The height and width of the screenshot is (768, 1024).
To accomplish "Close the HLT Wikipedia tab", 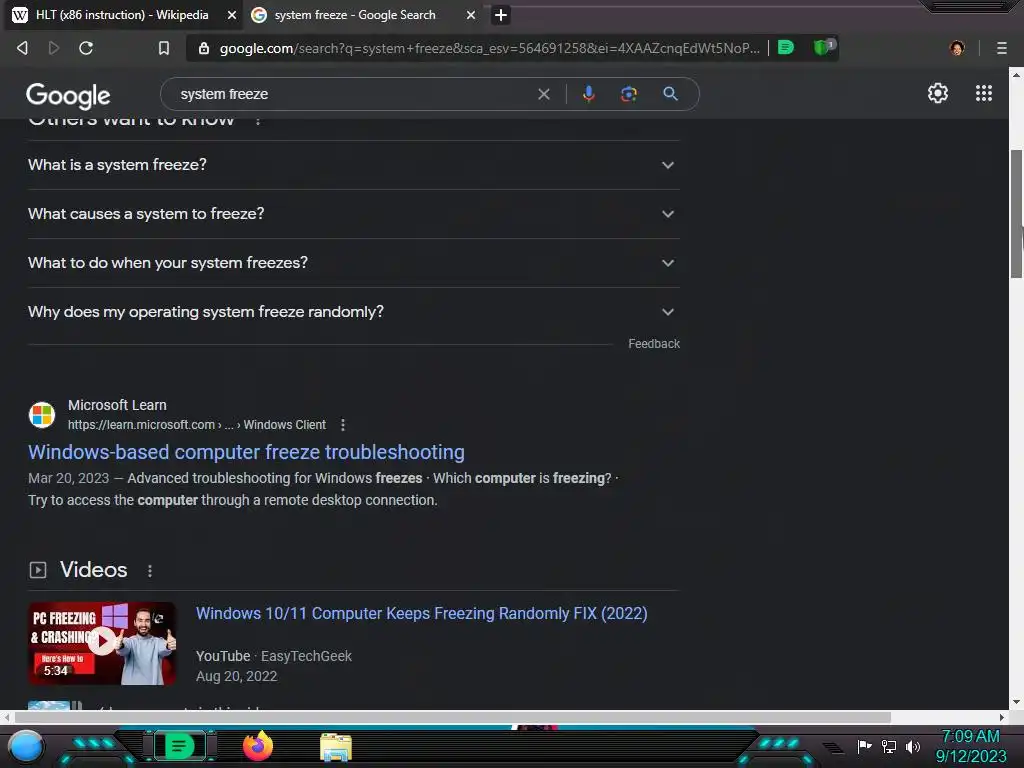I will [x=231, y=15].
